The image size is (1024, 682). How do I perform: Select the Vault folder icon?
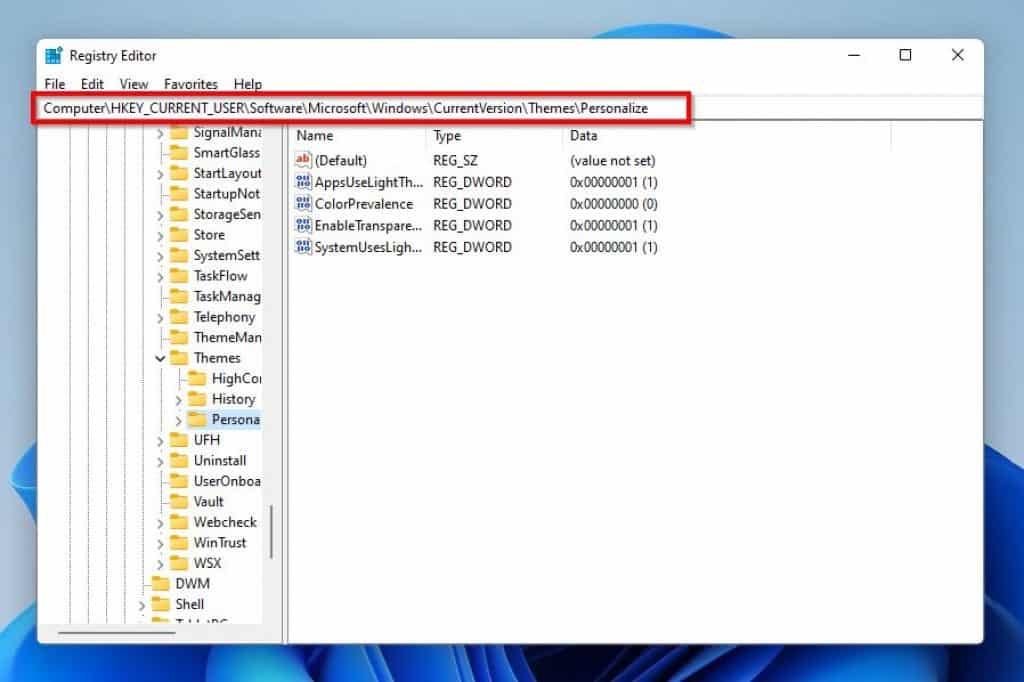point(179,501)
